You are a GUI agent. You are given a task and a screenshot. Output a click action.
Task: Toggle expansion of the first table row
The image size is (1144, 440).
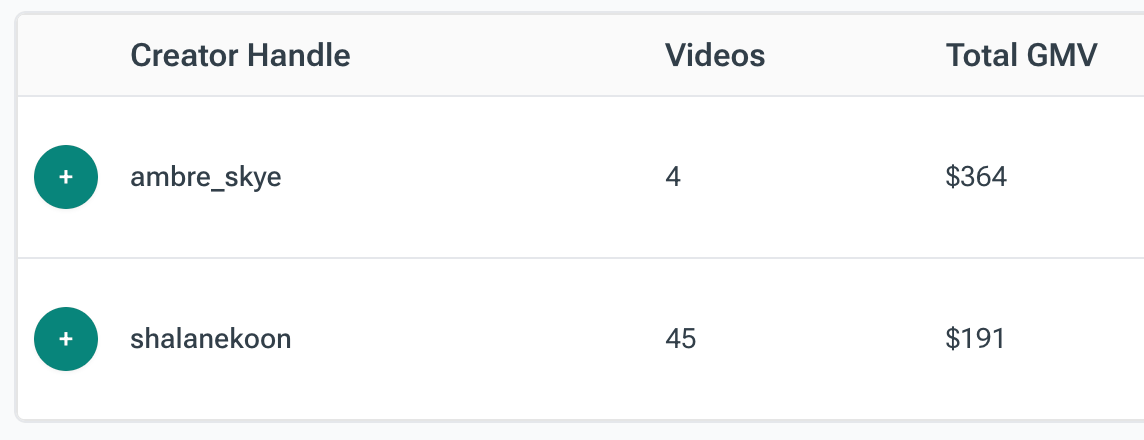coord(66,177)
